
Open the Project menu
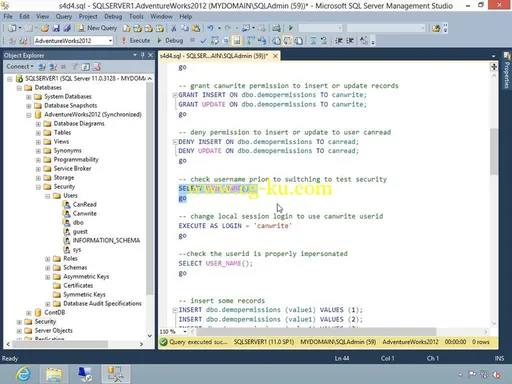coord(88,16)
